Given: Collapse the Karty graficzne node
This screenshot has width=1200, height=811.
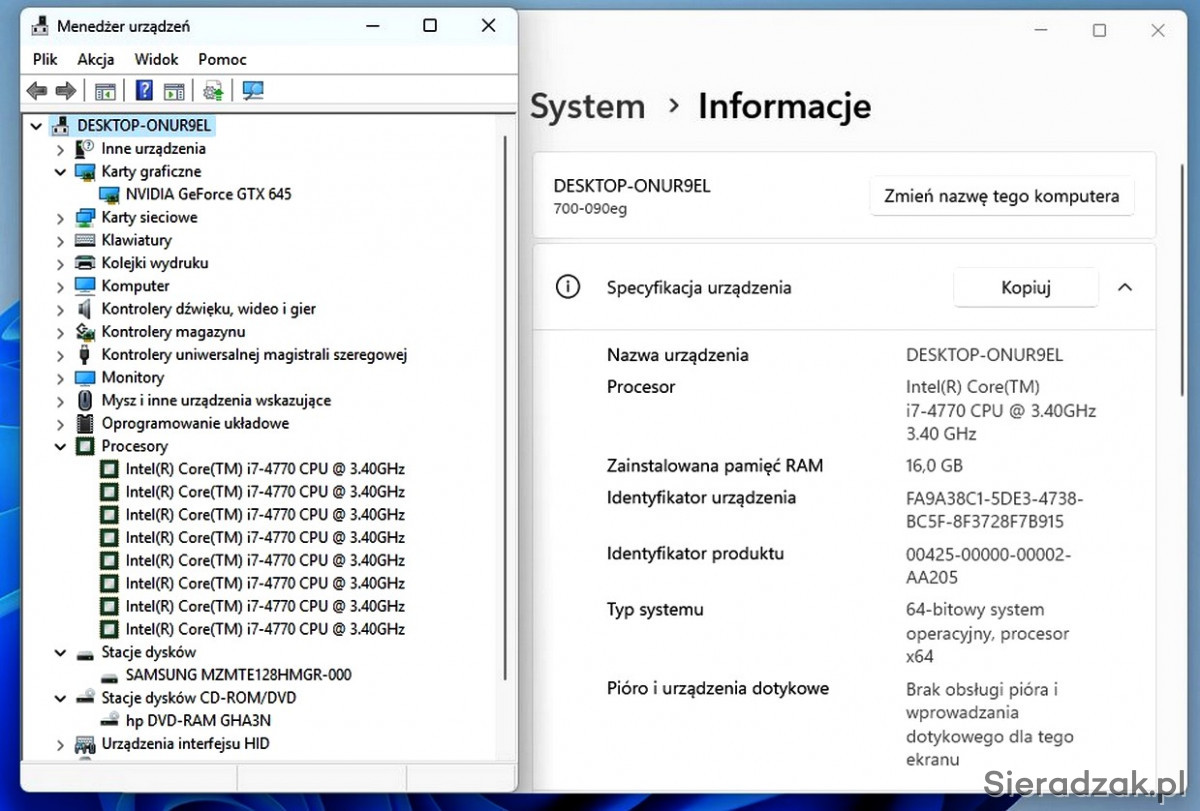Looking at the screenshot, I should click(x=61, y=172).
